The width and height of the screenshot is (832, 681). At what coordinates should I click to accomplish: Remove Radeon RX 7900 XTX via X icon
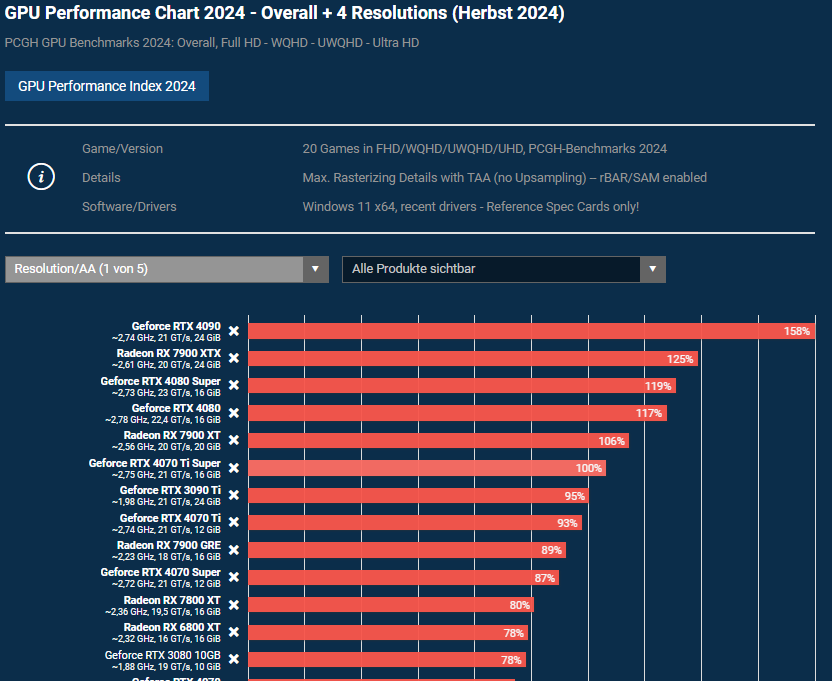click(x=233, y=358)
